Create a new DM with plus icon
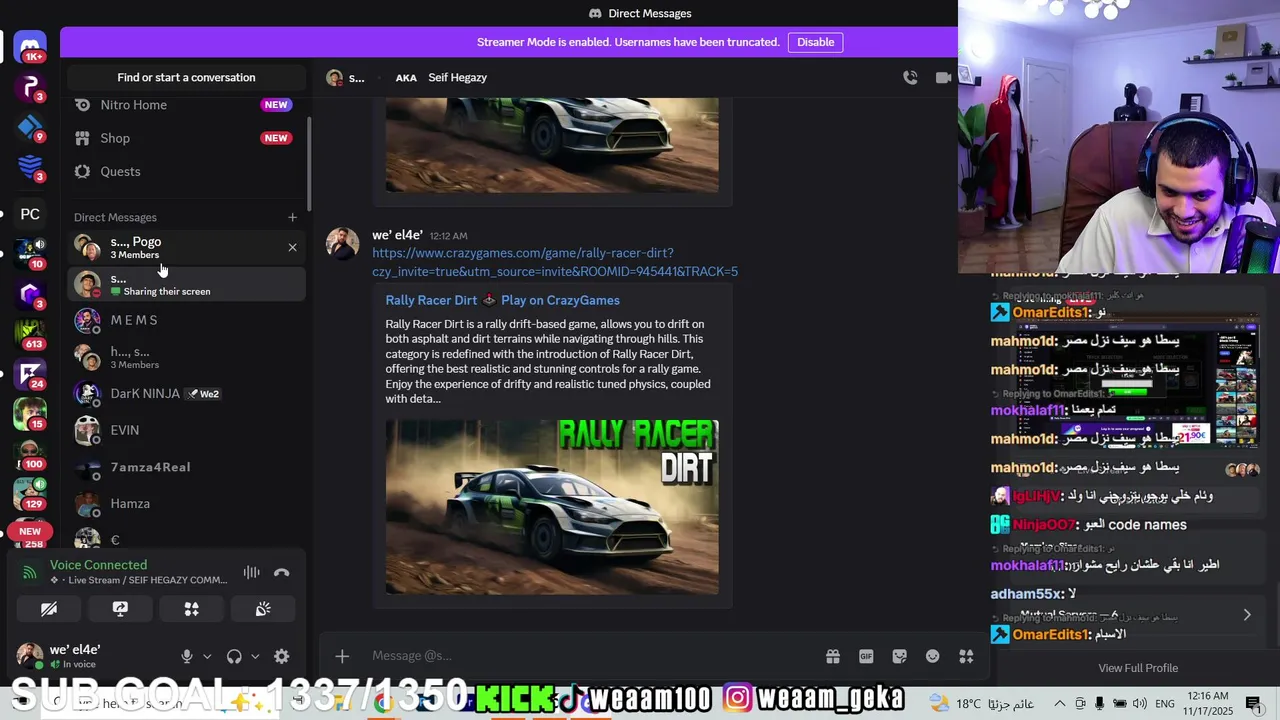 click(292, 217)
